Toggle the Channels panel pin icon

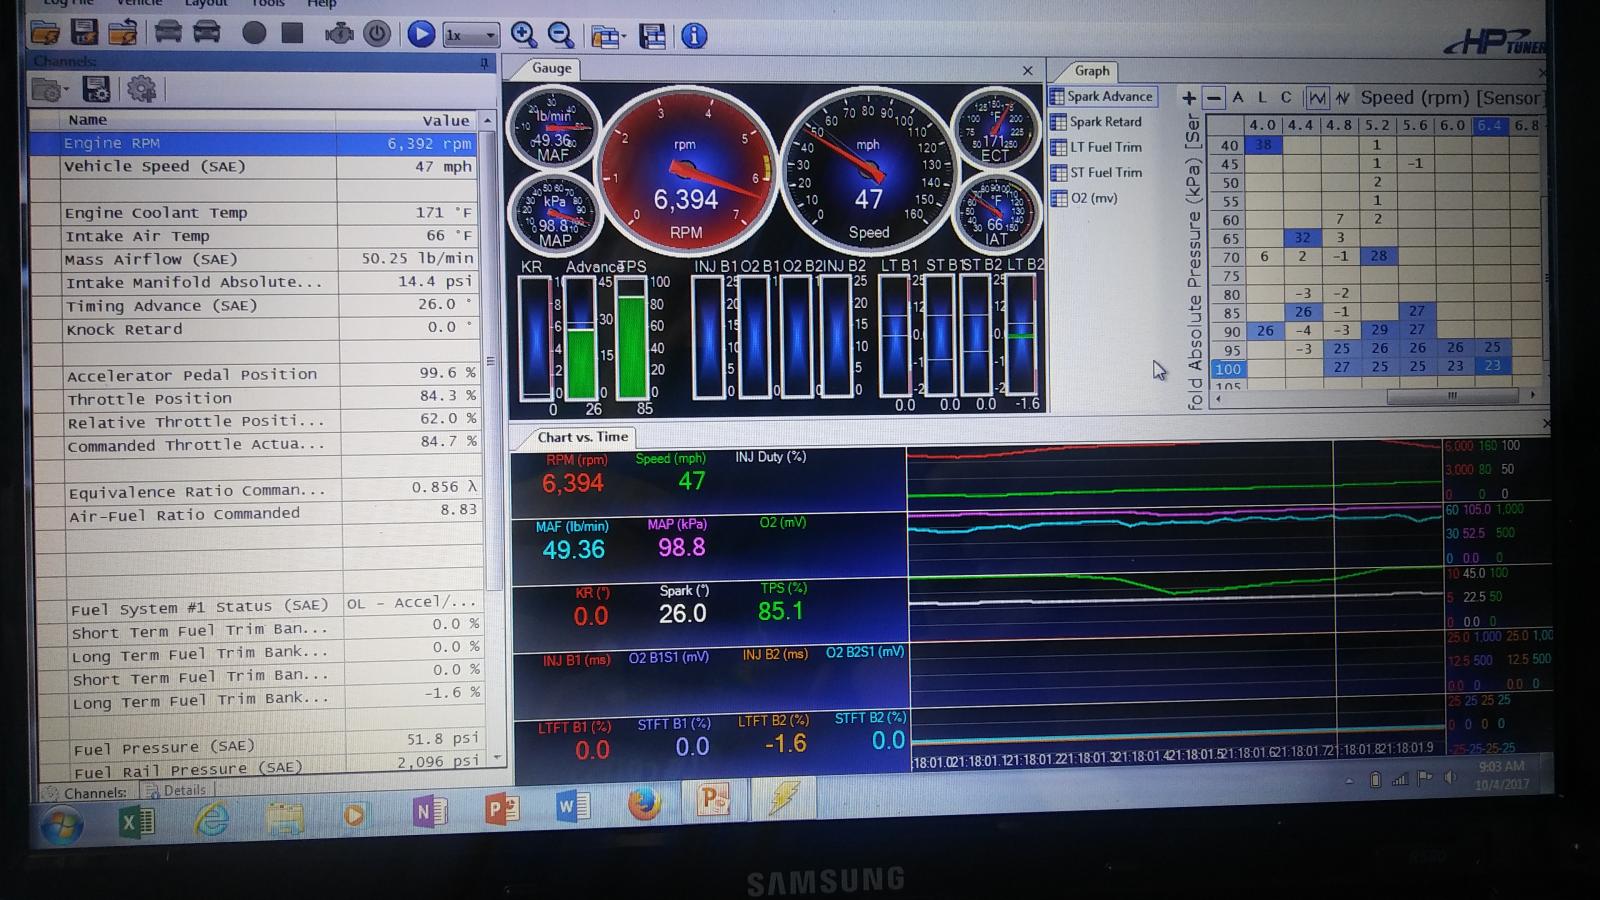[x=484, y=63]
